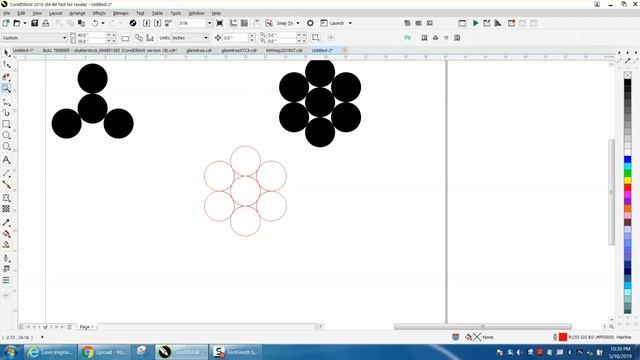Click the Open document folder icon

(17, 23)
